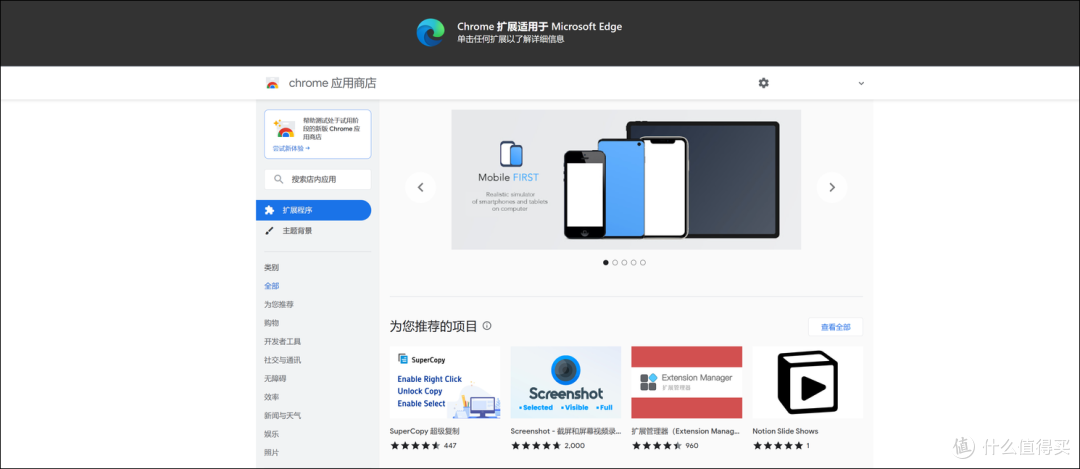Choose the 社交与通讯 category
Image resolution: width=1080 pixels, height=469 pixels.
[x=282, y=360]
